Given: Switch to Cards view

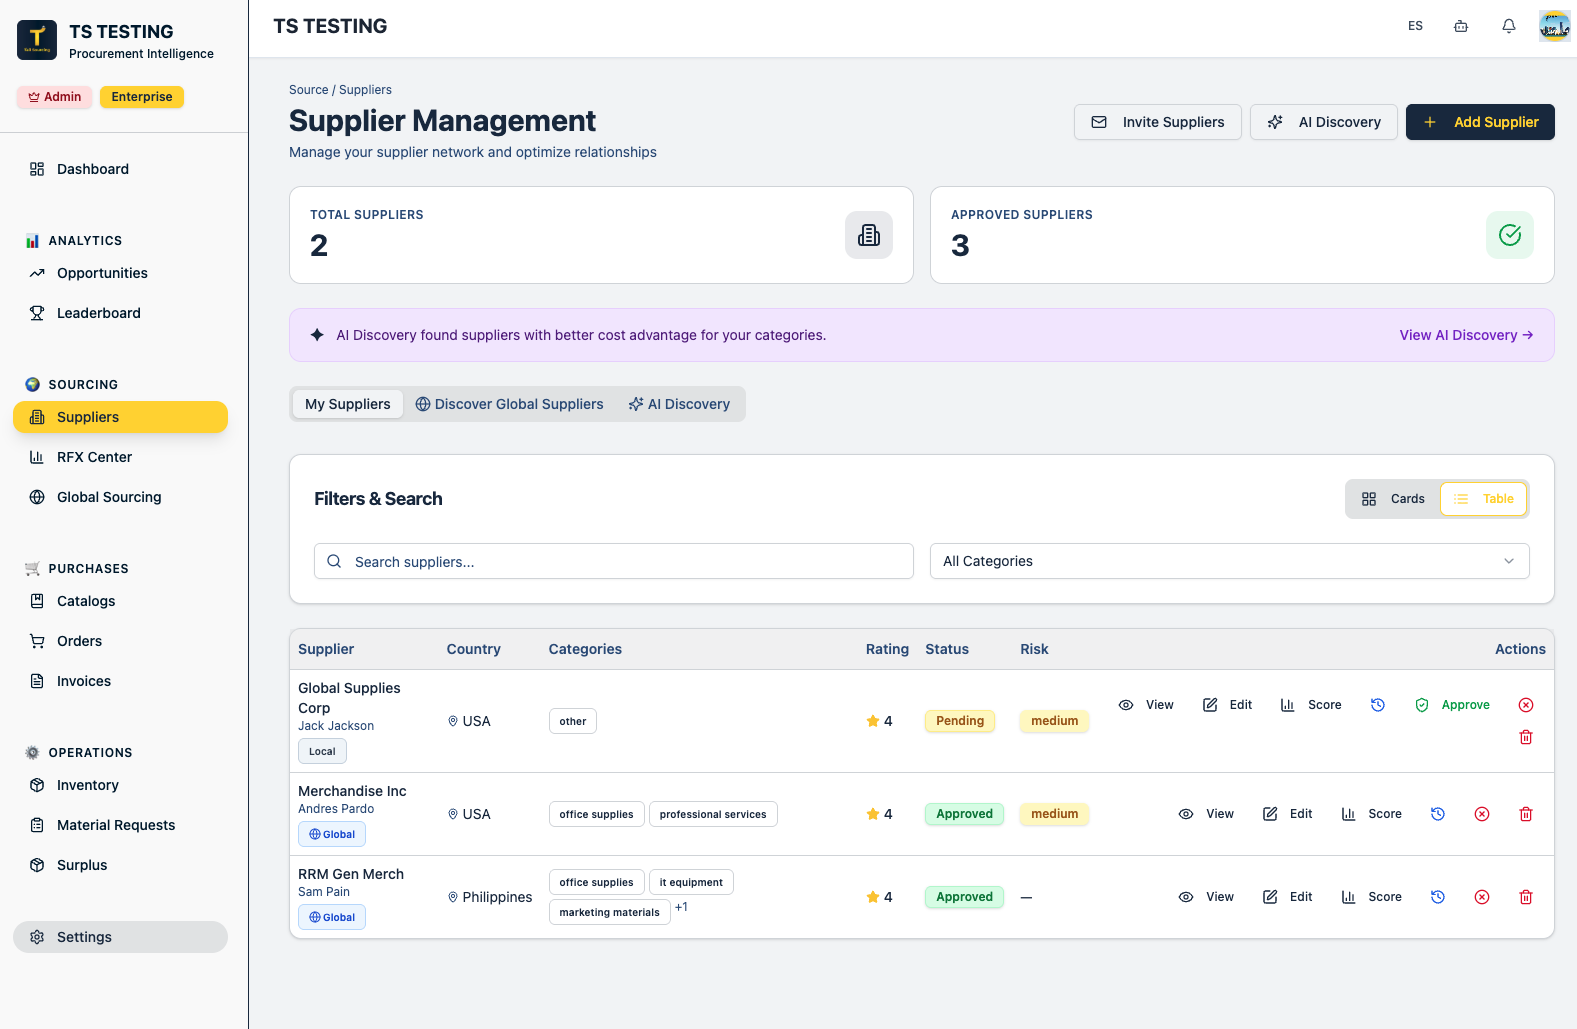Looking at the screenshot, I should point(1393,499).
